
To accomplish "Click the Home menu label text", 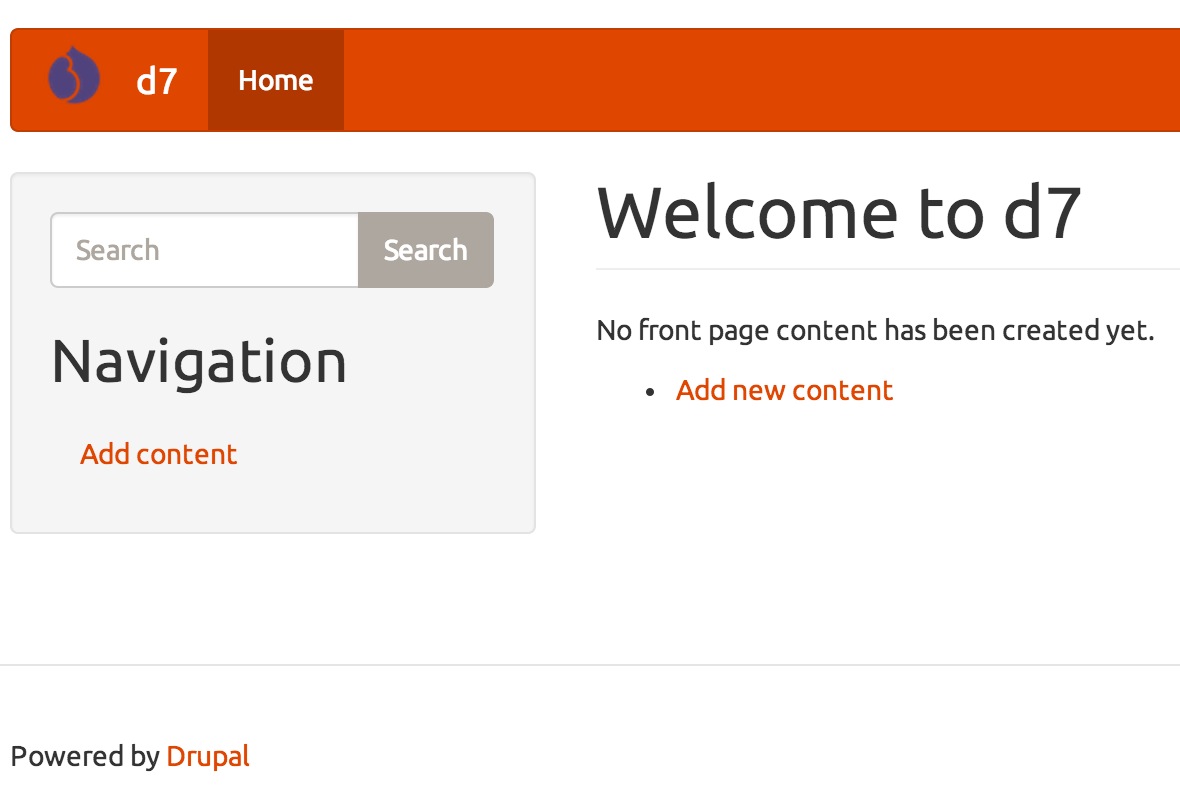I will [x=276, y=80].
